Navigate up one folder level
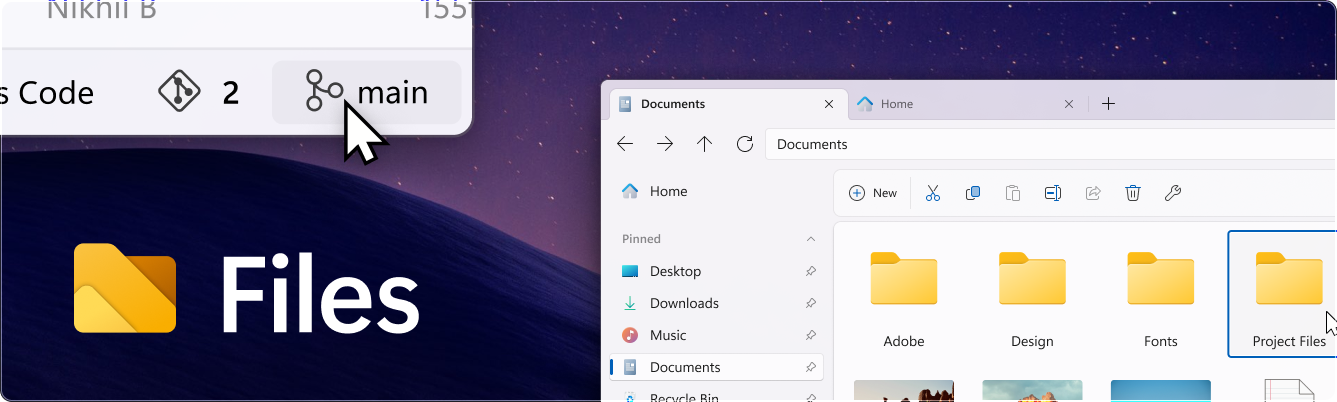Viewport: 1337px width, 402px height. coord(704,144)
